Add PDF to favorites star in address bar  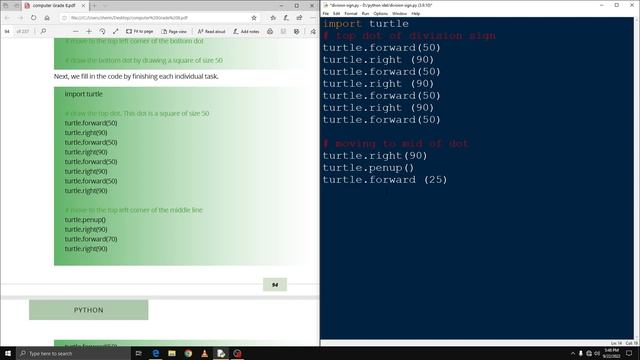point(254,18)
